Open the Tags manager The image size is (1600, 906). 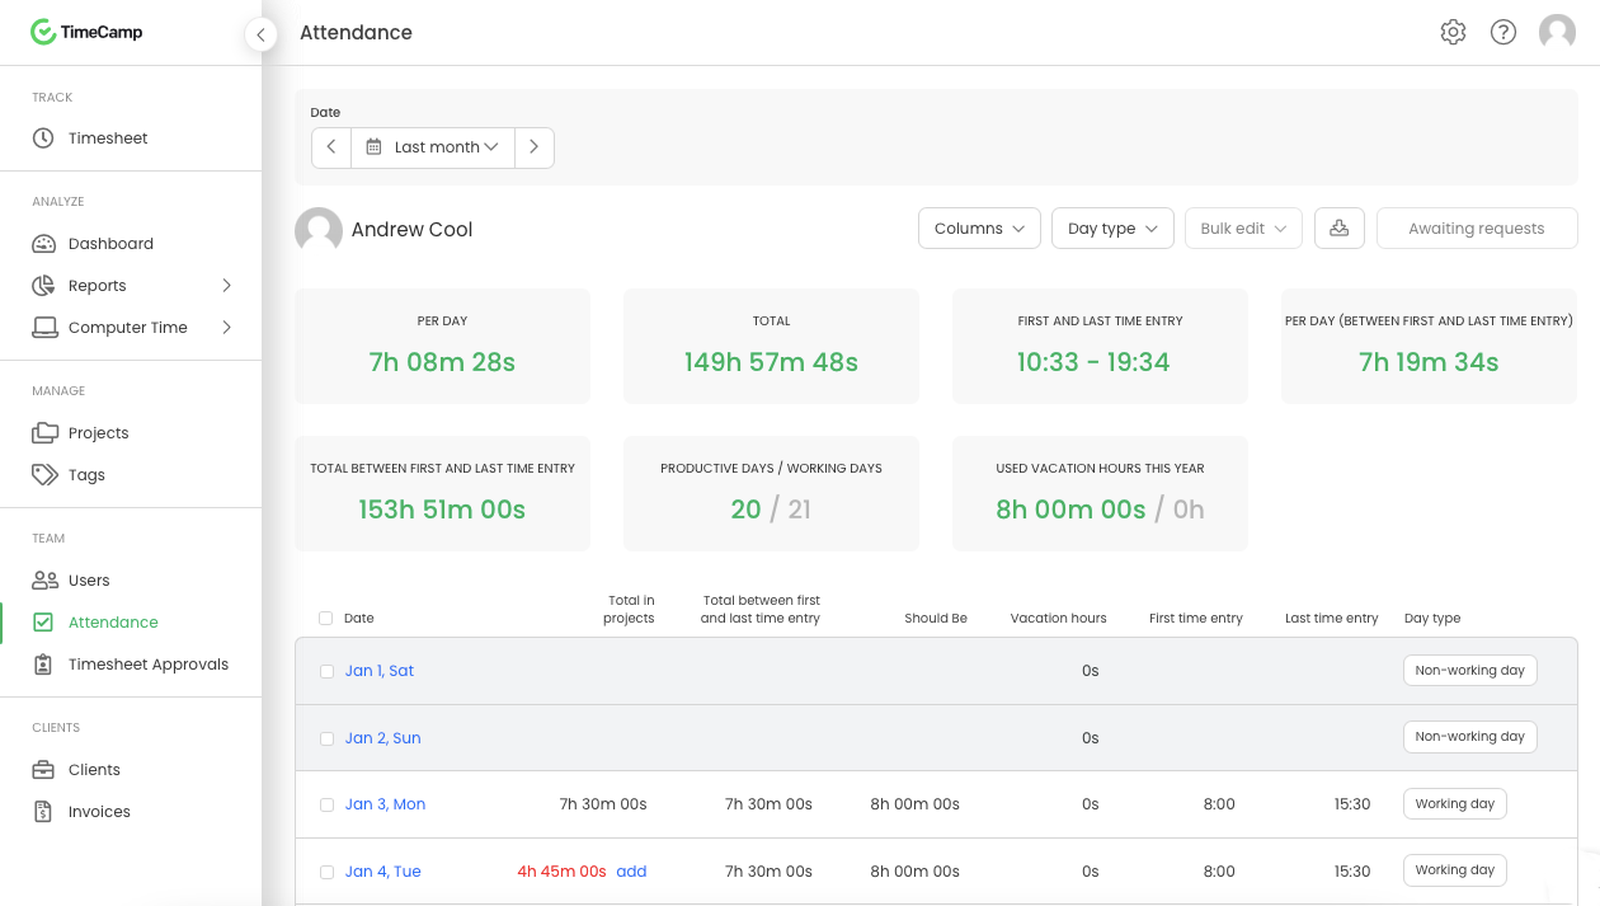coord(85,474)
